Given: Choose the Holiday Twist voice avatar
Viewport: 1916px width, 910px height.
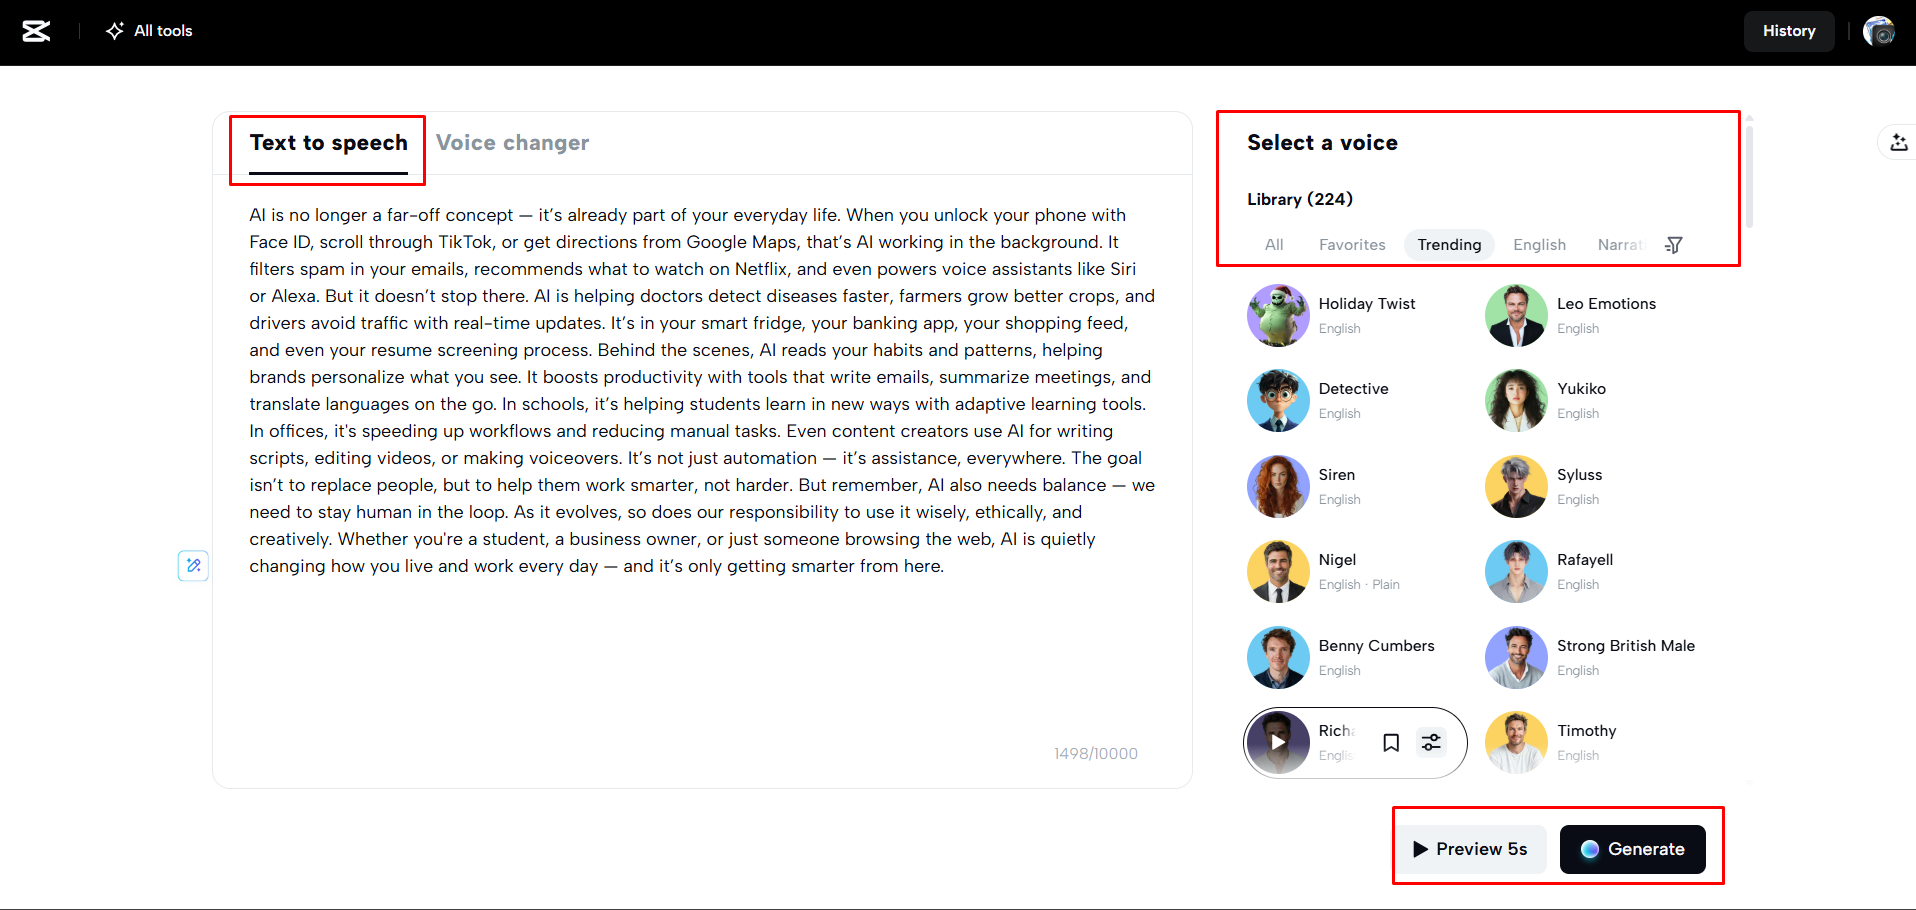Looking at the screenshot, I should [1278, 316].
